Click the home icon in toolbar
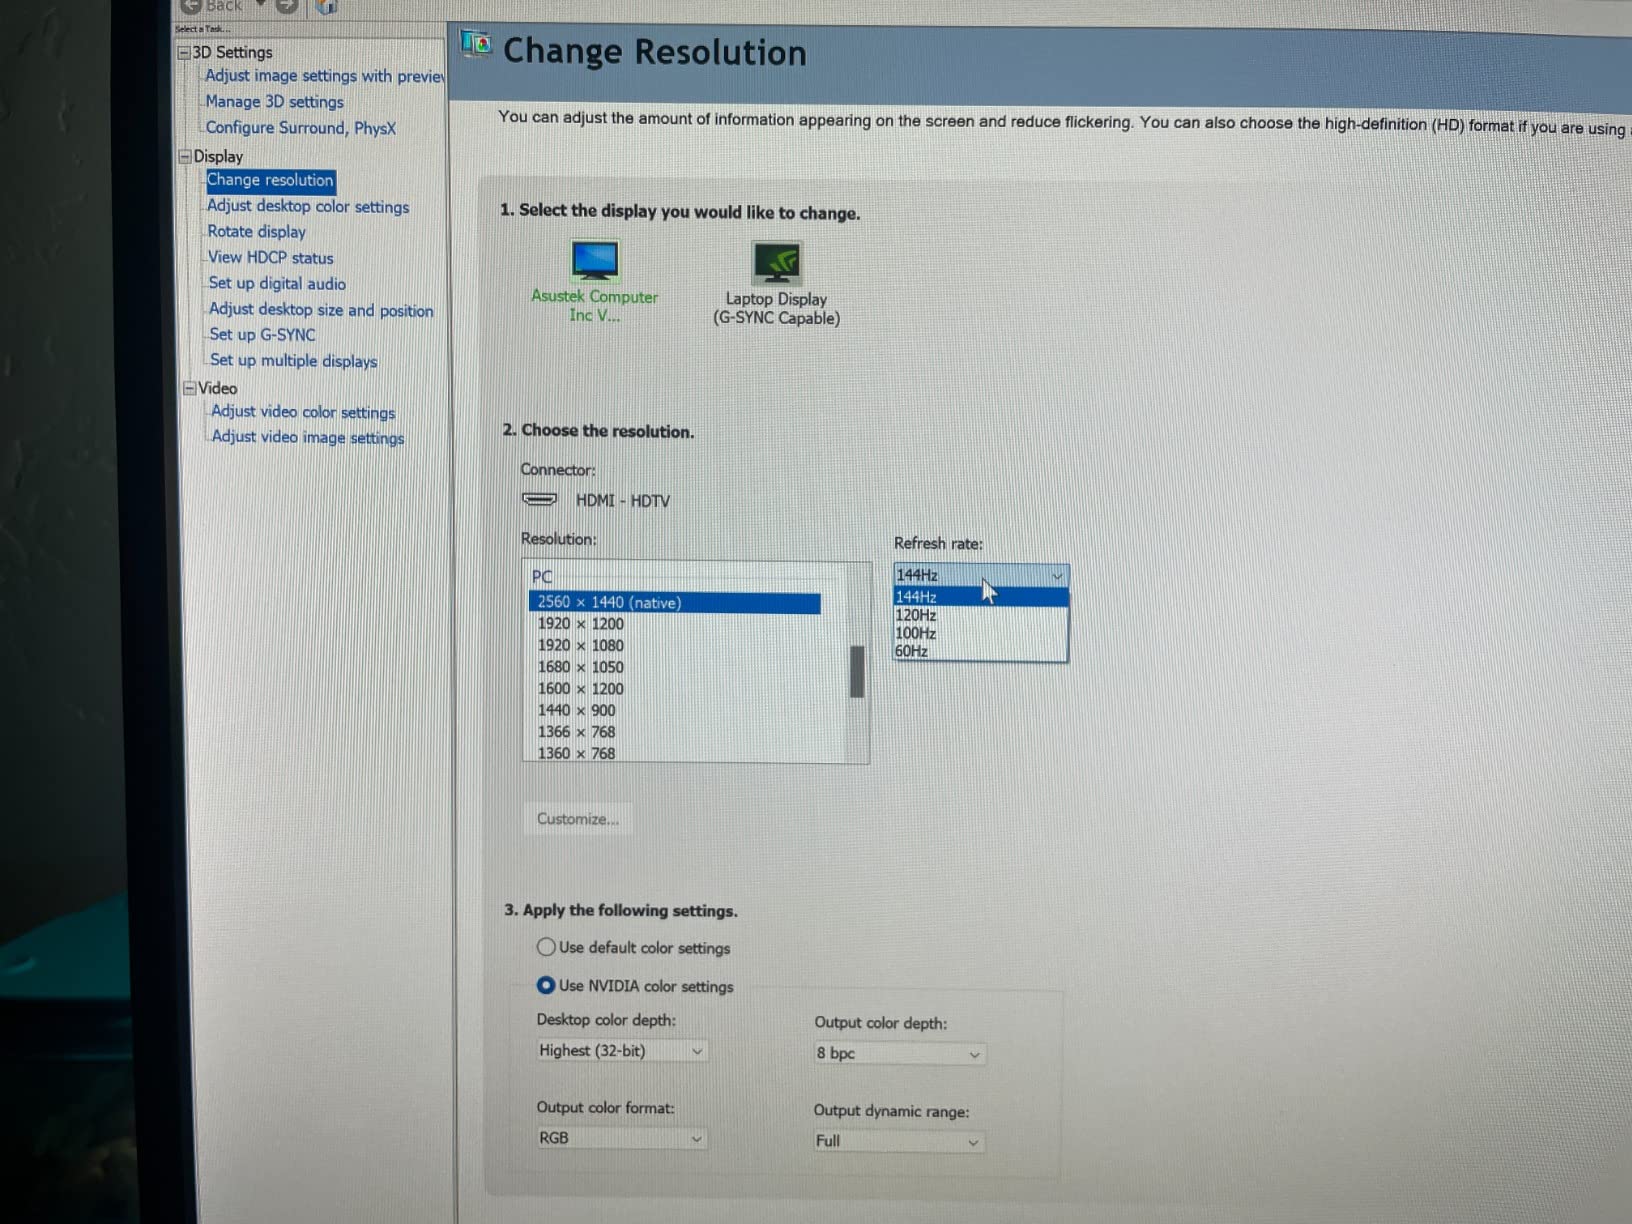This screenshot has height=1224, width=1632. (326, 7)
